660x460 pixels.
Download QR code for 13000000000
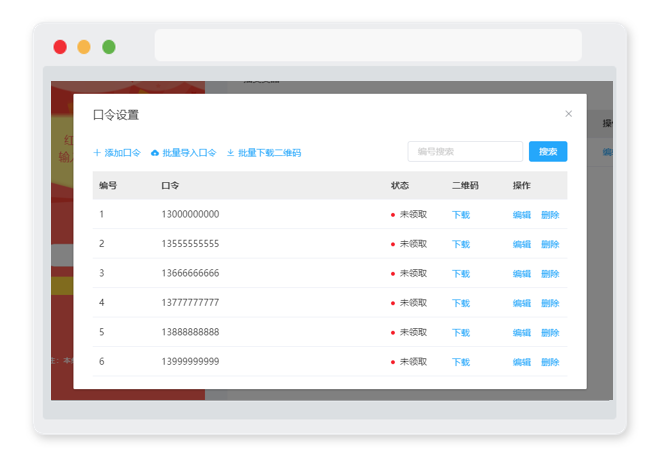[x=461, y=215]
